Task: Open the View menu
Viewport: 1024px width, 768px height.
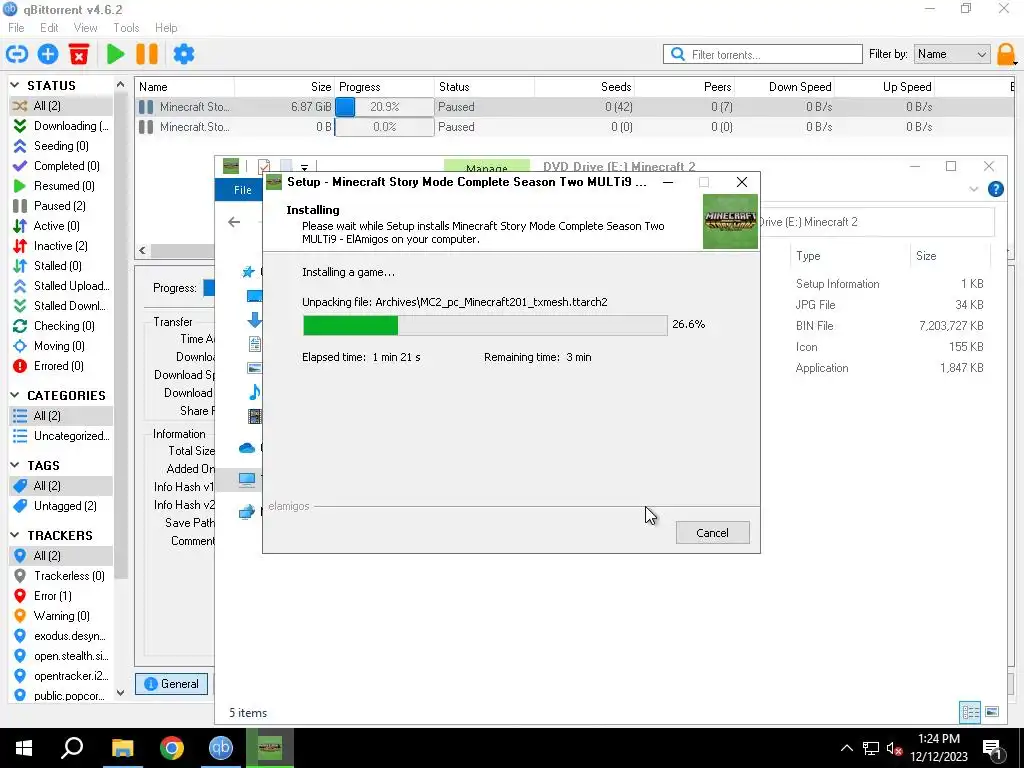Action: pos(86,28)
